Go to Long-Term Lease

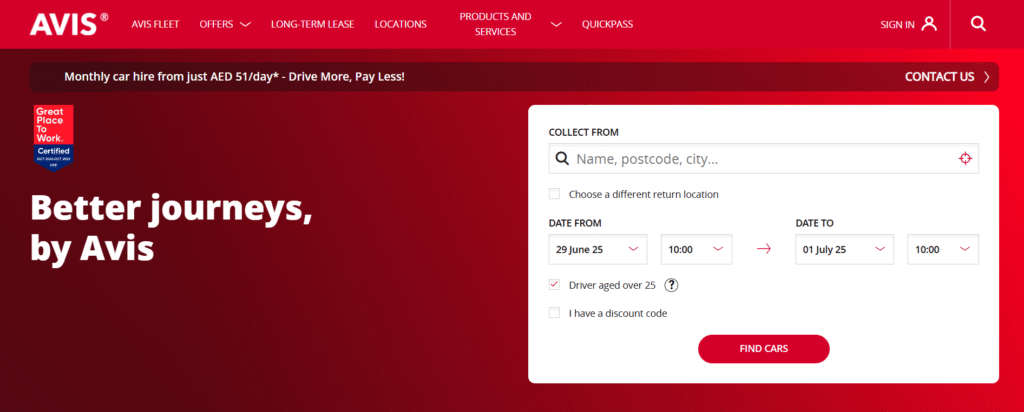[312, 24]
